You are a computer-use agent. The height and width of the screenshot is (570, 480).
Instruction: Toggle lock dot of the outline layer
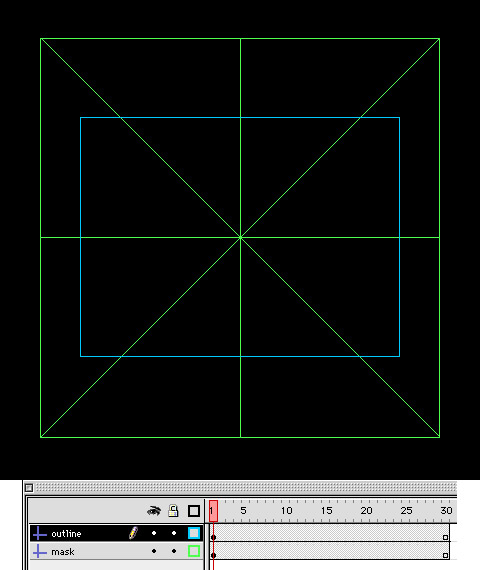(x=174, y=533)
